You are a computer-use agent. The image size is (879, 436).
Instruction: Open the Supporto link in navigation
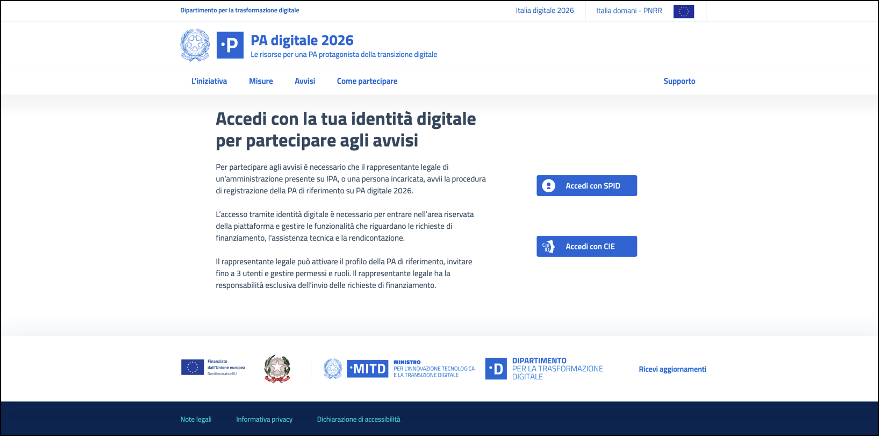[x=679, y=81]
